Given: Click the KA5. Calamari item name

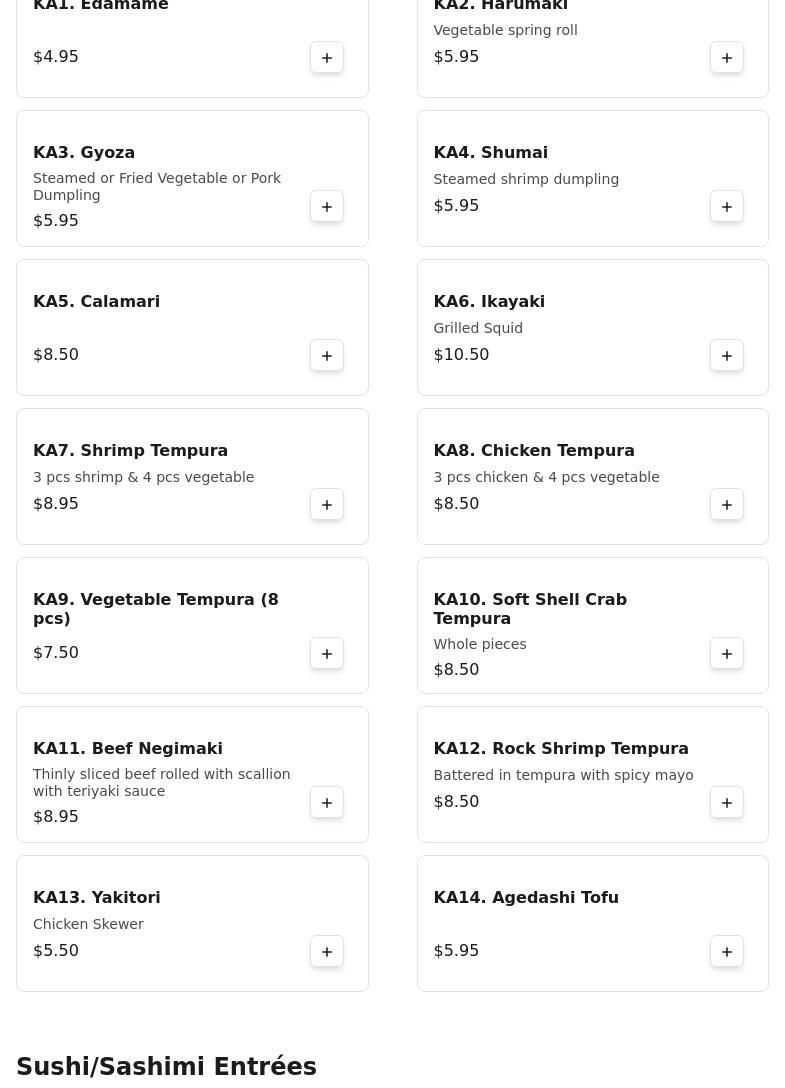Looking at the screenshot, I should pos(96,302).
